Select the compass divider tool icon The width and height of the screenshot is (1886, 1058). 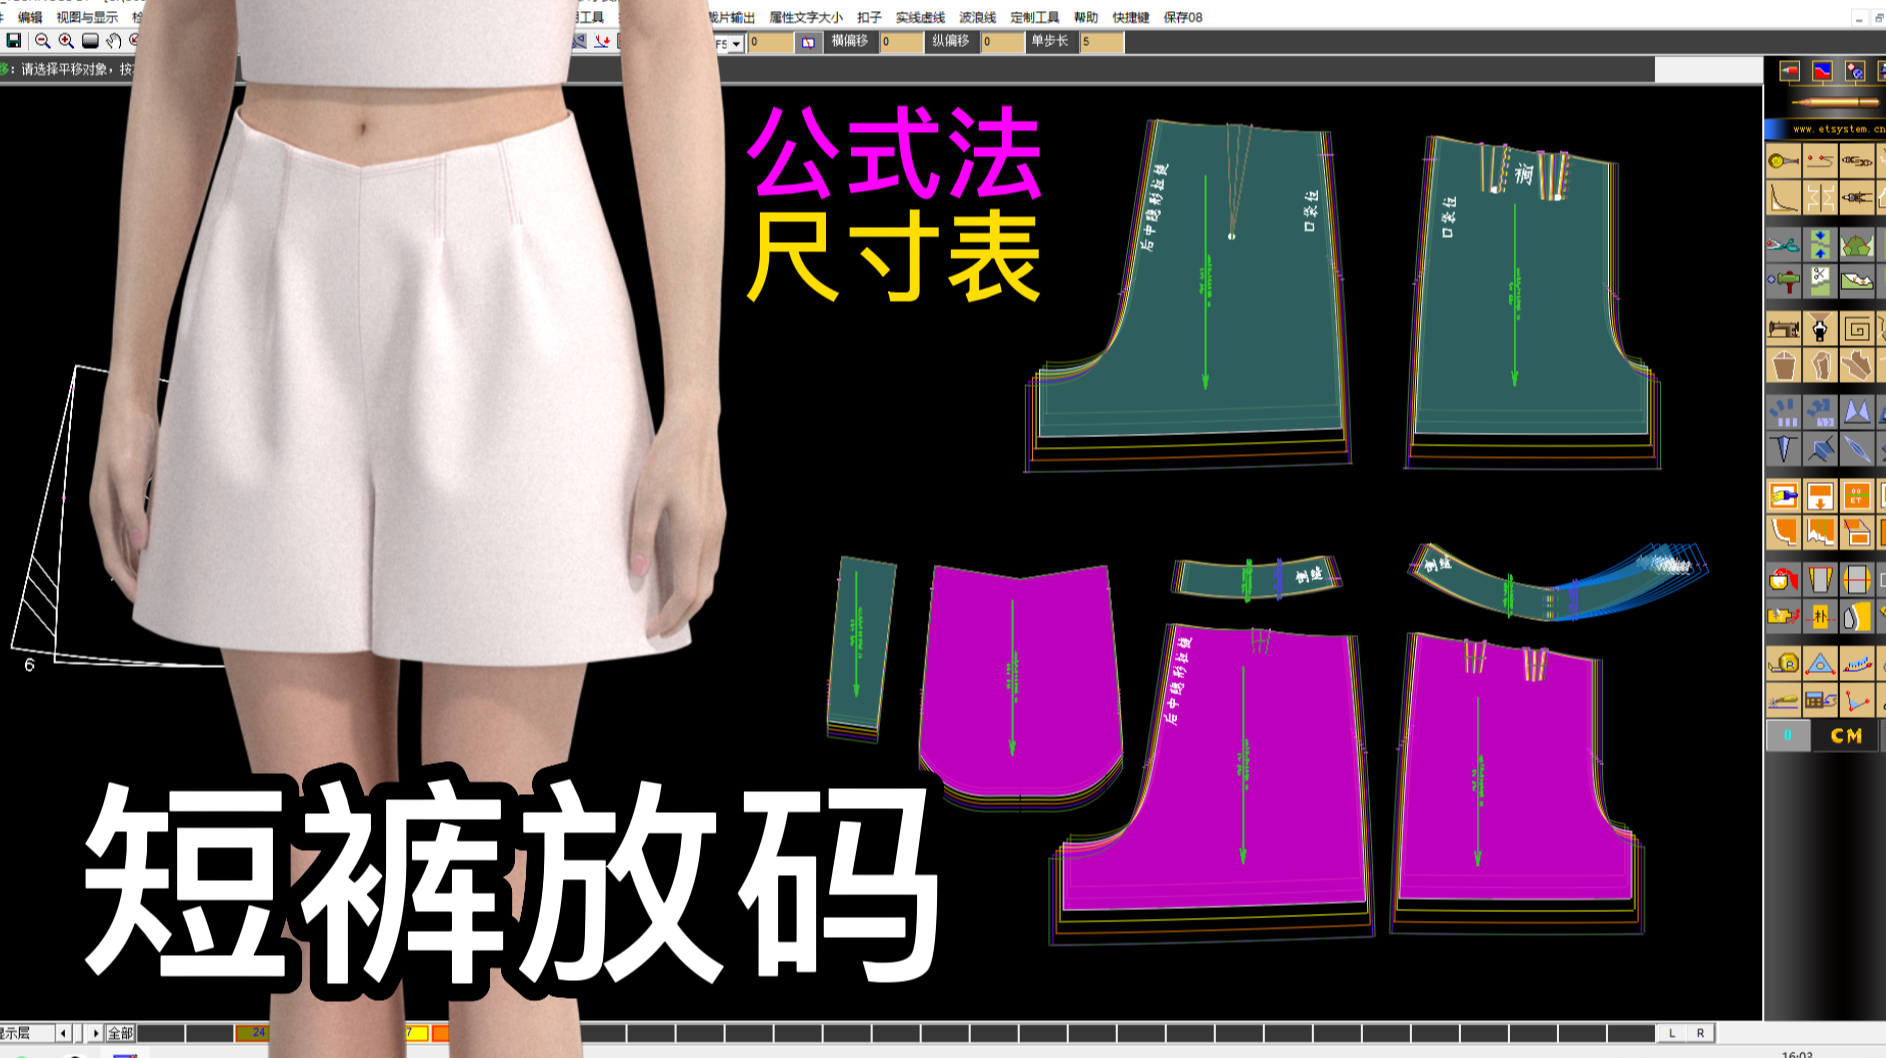click(x=1857, y=198)
